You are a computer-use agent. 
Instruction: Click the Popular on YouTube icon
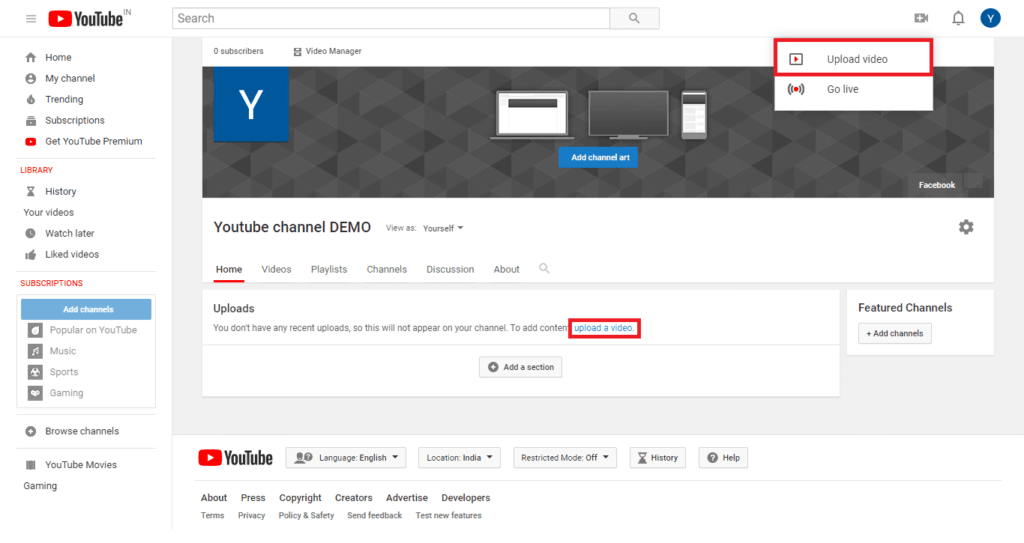click(x=35, y=330)
